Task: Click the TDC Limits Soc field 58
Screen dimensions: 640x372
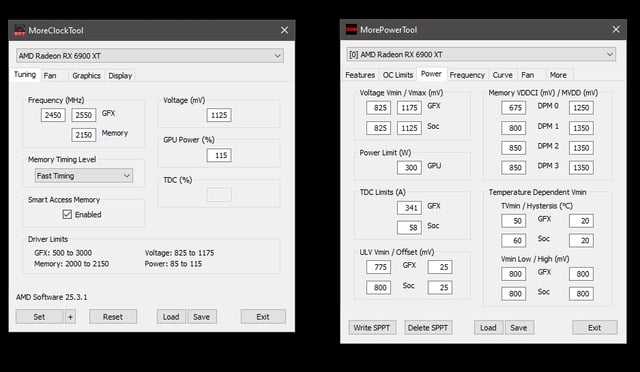Action: coord(409,227)
